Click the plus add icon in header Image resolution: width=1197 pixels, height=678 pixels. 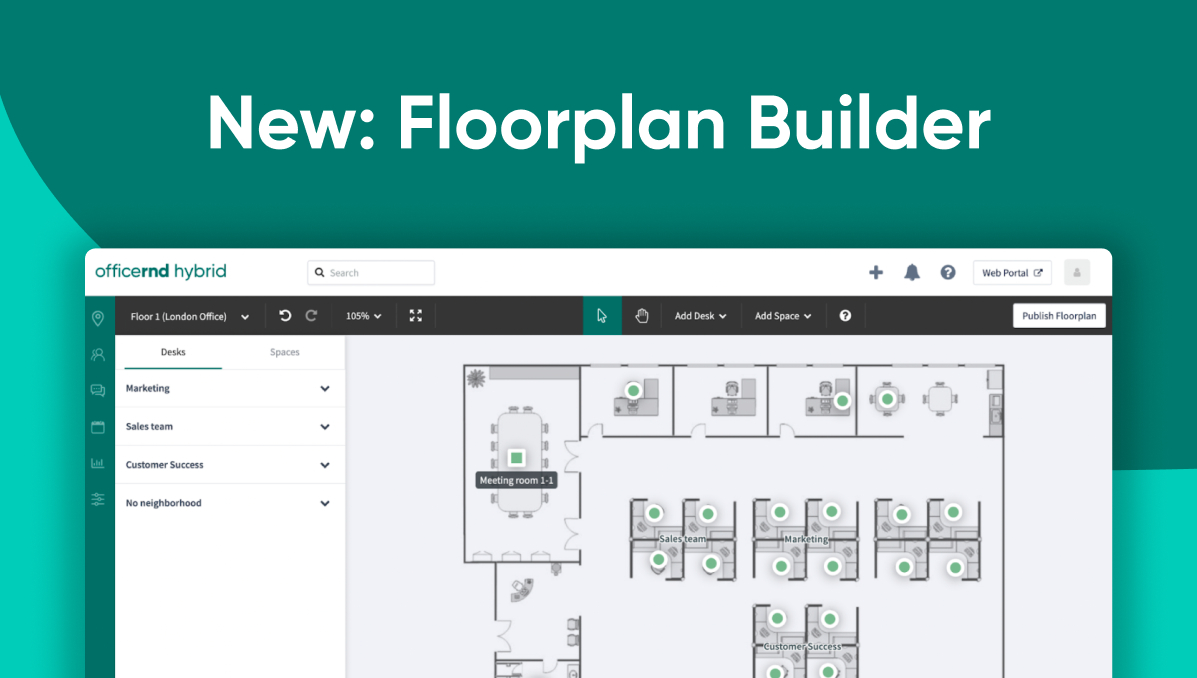(x=876, y=273)
